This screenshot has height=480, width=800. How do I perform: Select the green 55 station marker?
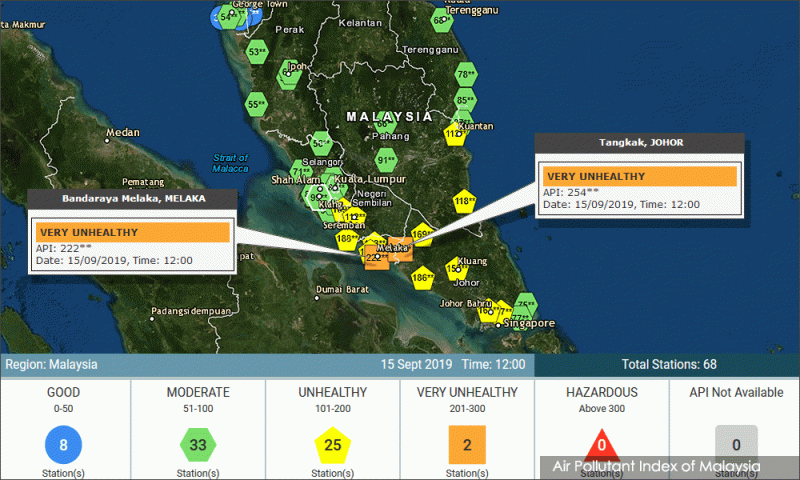tap(256, 104)
